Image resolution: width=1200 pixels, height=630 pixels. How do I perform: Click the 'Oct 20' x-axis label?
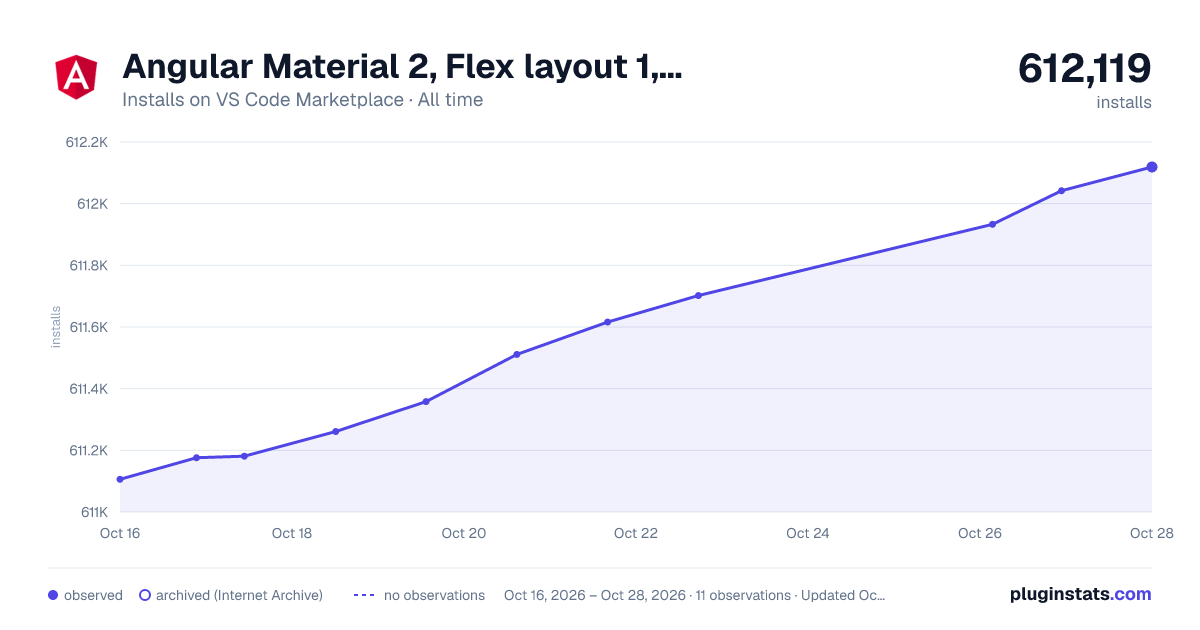[464, 533]
